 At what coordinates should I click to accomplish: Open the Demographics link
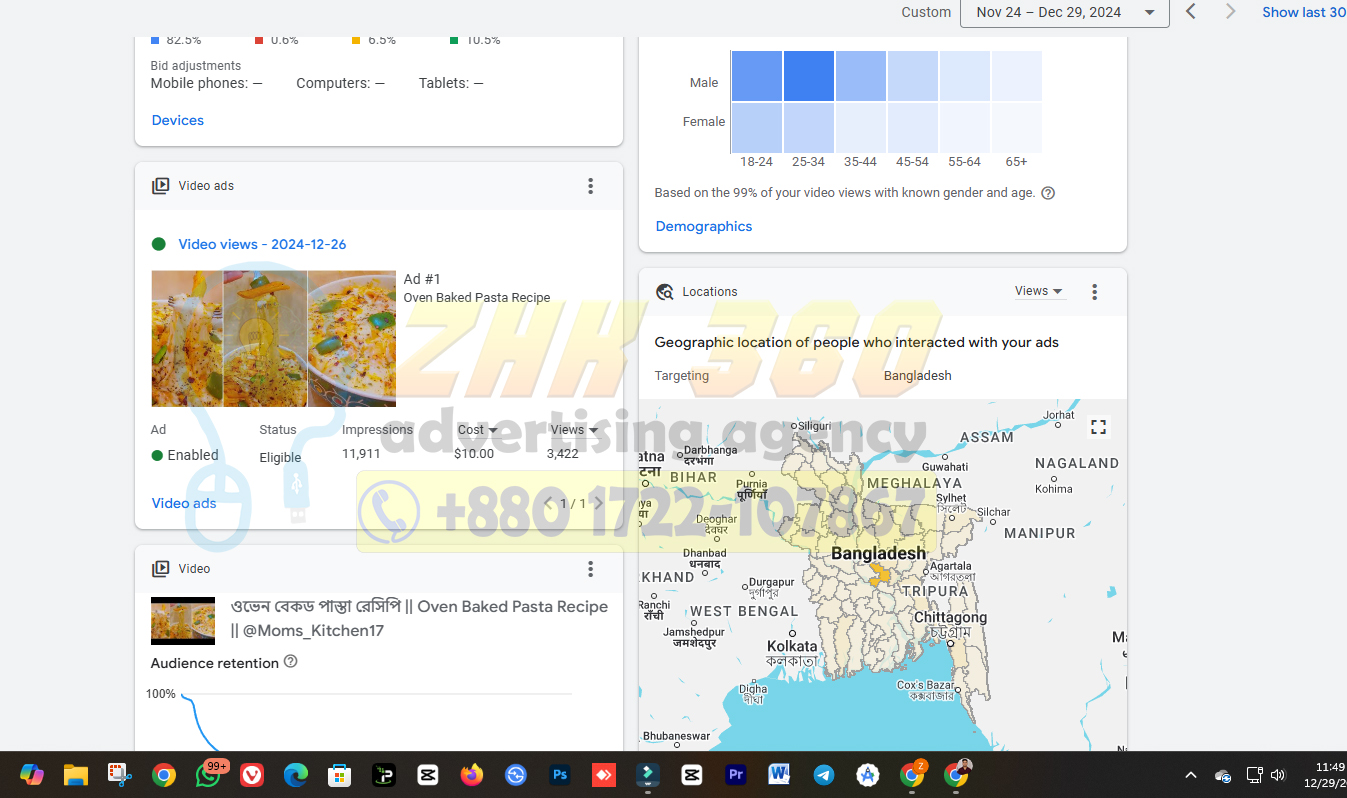point(704,226)
